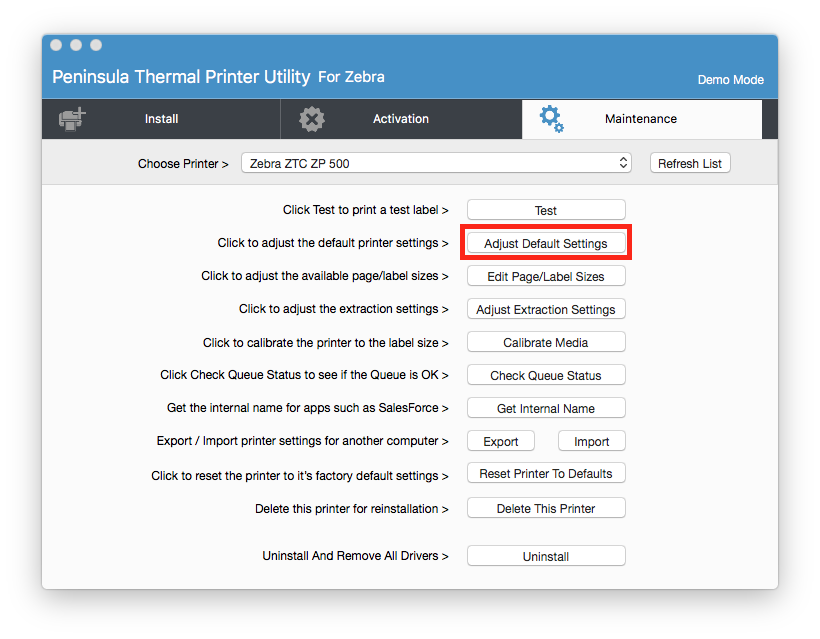The height and width of the screenshot is (639, 820).
Task: Click the 'Choose Printer >' label
Action: [183, 164]
